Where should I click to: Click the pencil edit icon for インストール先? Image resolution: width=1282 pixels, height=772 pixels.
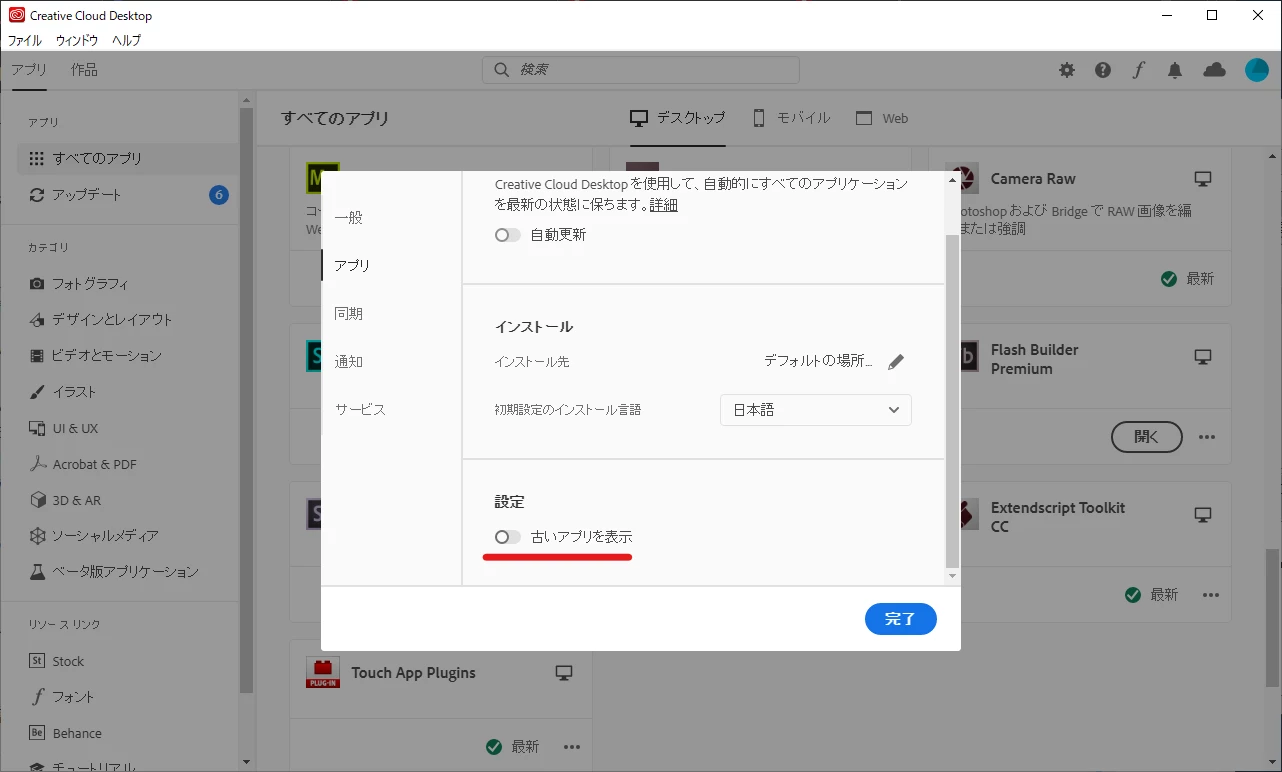[896, 362]
